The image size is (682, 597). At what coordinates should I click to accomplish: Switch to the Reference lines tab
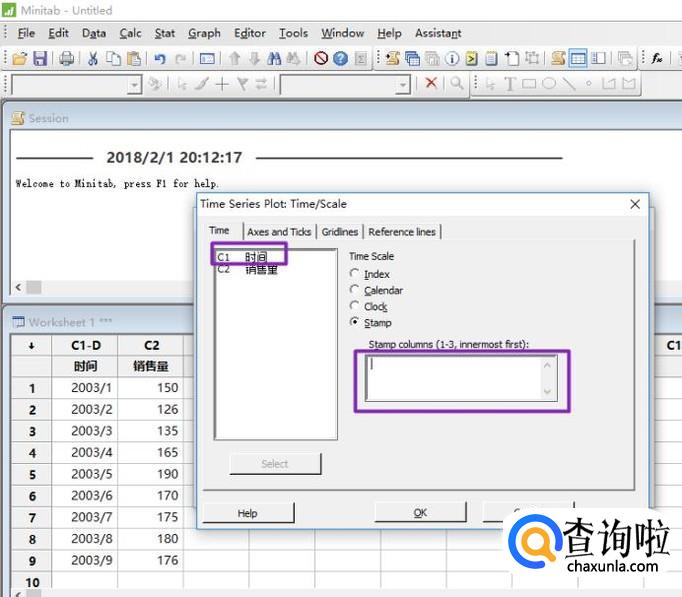[402, 232]
